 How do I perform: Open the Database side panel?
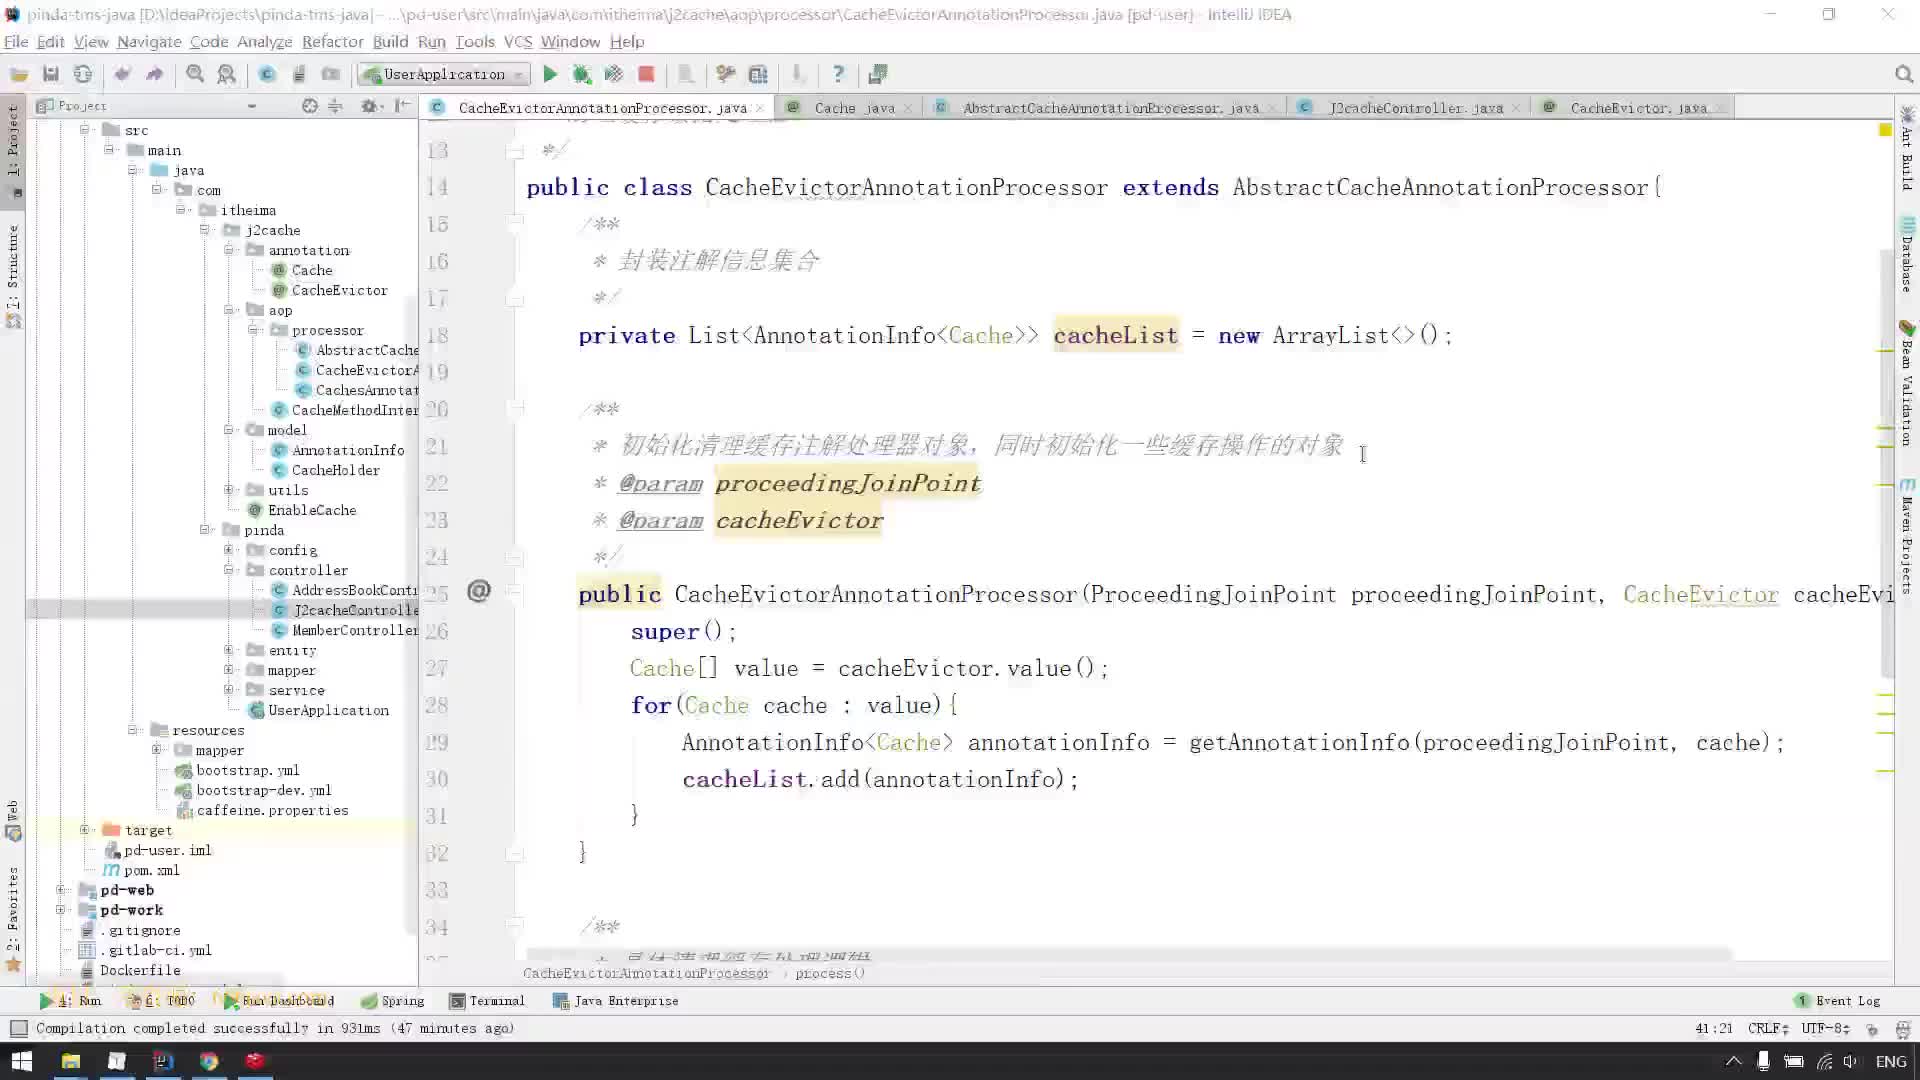click(x=1908, y=255)
